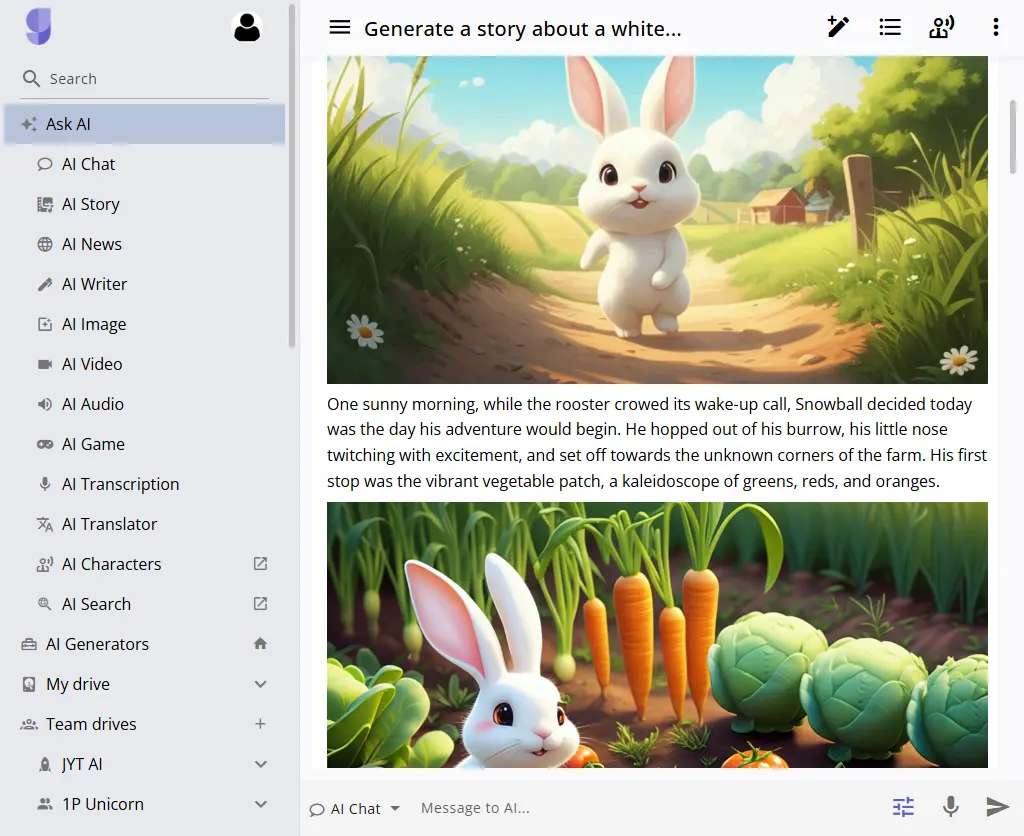Click the story paragraph about Snowball
The width and height of the screenshot is (1024, 836).
(657, 443)
